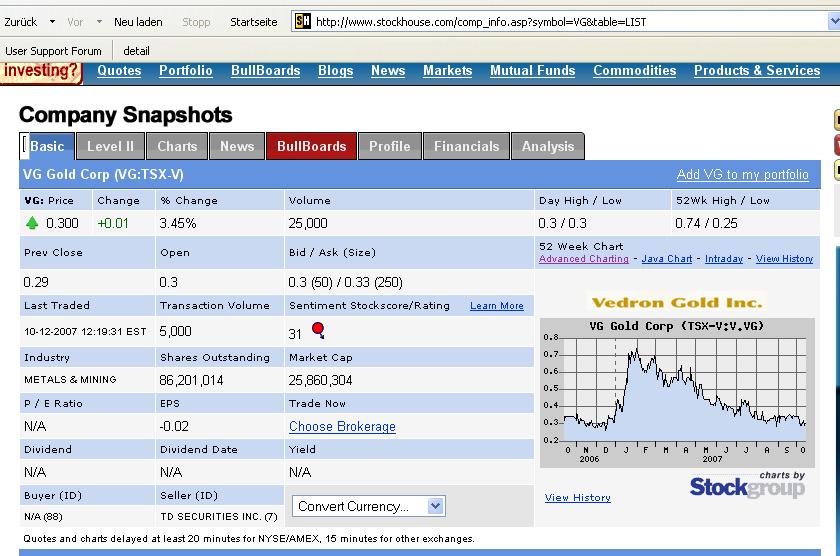The height and width of the screenshot is (556, 840).
Task: Click the Neu laden reload button
Action: (x=138, y=22)
